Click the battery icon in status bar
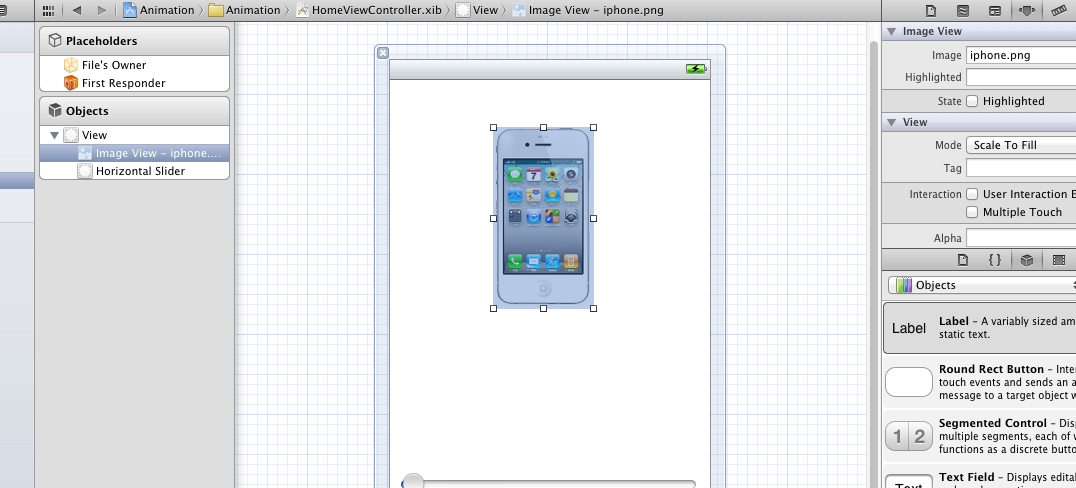The image size is (1076, 488). click(696, 69)
